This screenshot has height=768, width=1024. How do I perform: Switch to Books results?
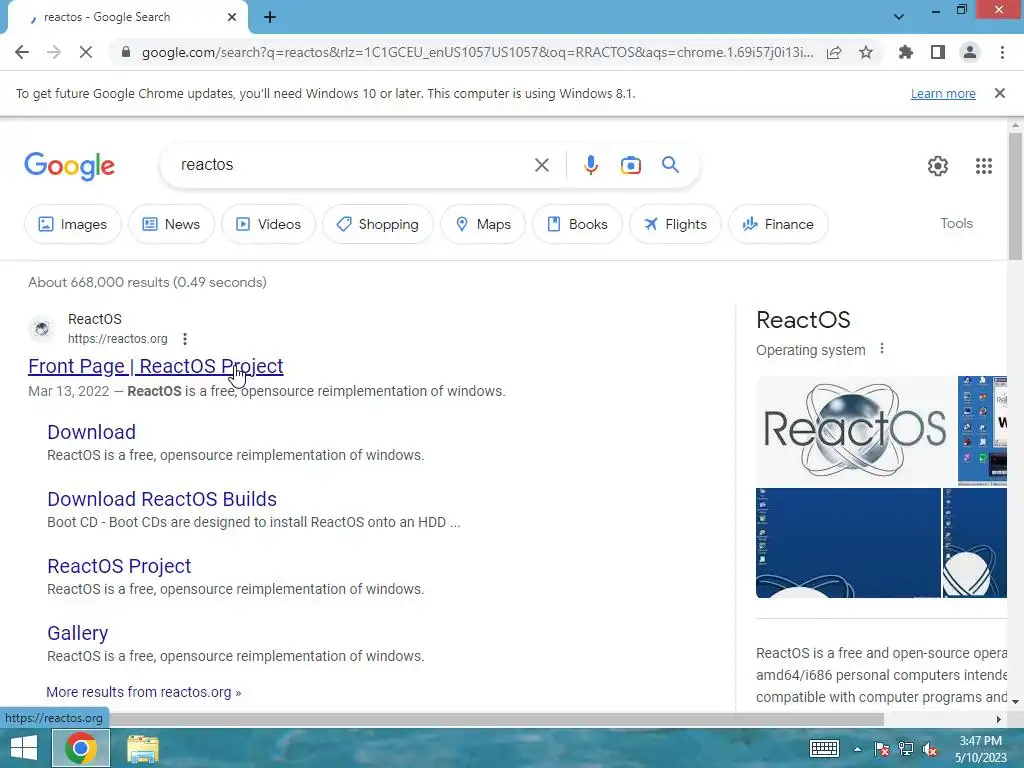pos(577,224)
